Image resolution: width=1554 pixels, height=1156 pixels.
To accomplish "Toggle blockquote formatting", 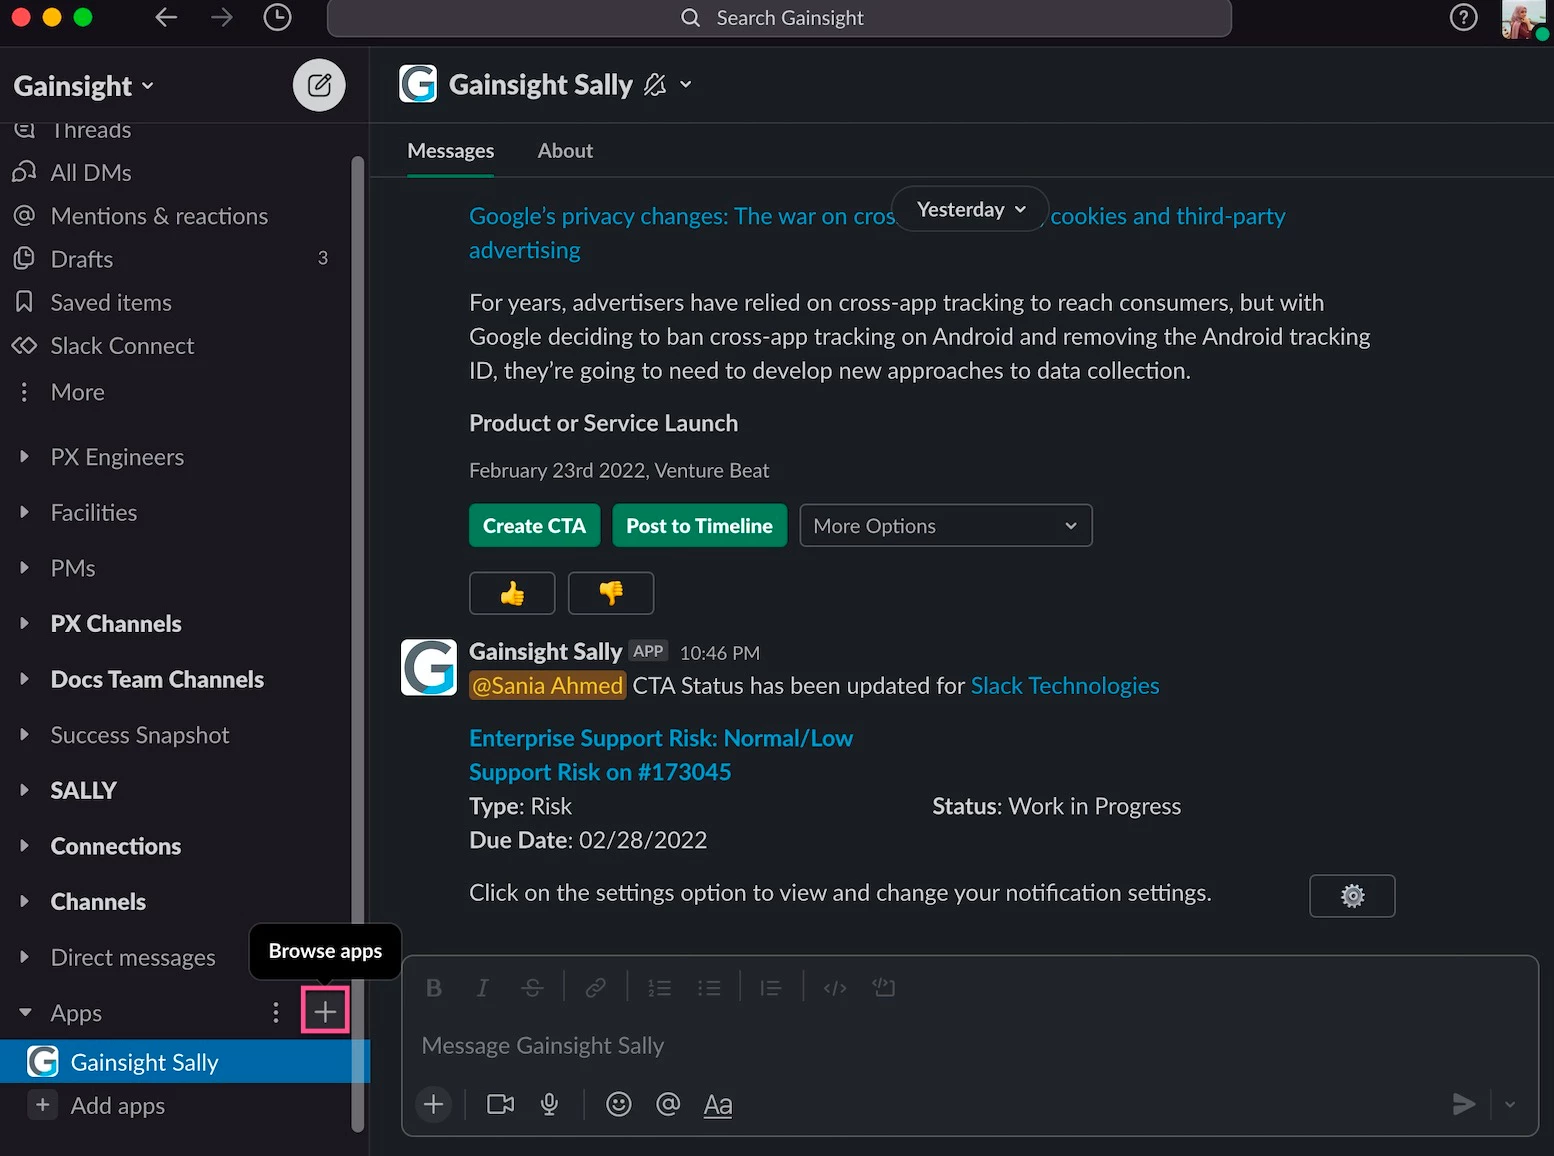I will [770, 988].
